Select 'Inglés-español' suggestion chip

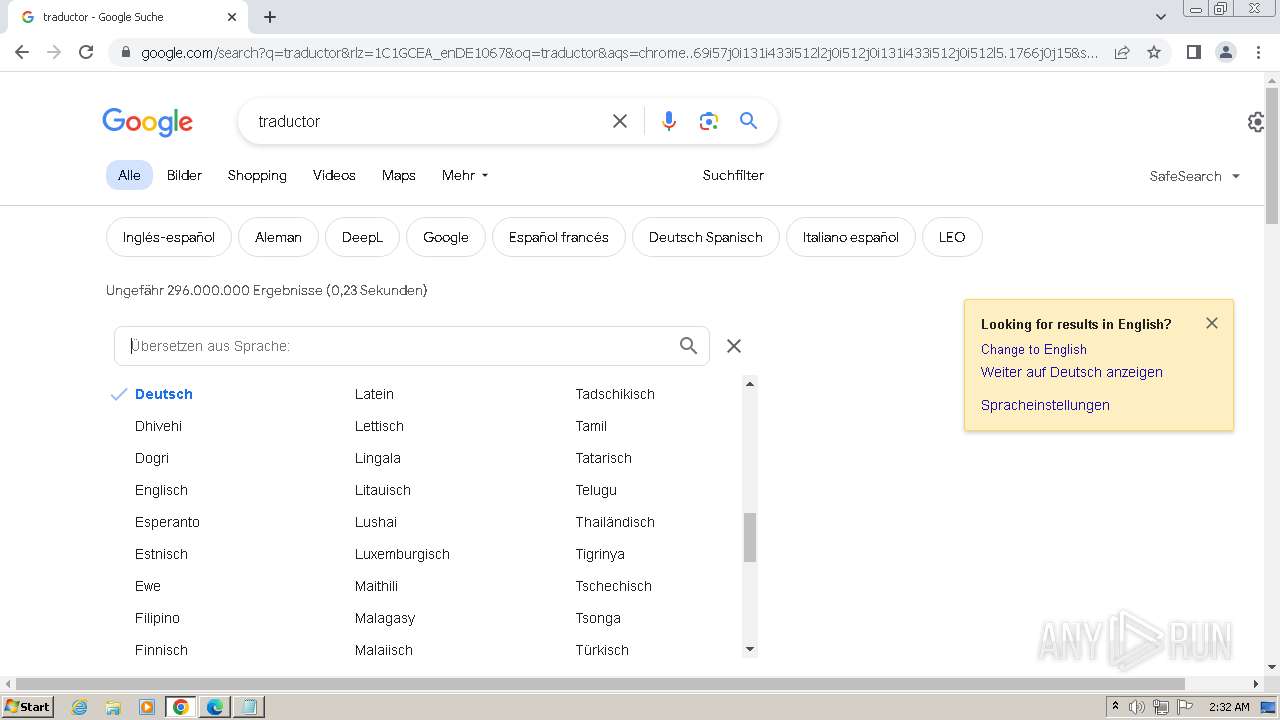tap(169, 237)
